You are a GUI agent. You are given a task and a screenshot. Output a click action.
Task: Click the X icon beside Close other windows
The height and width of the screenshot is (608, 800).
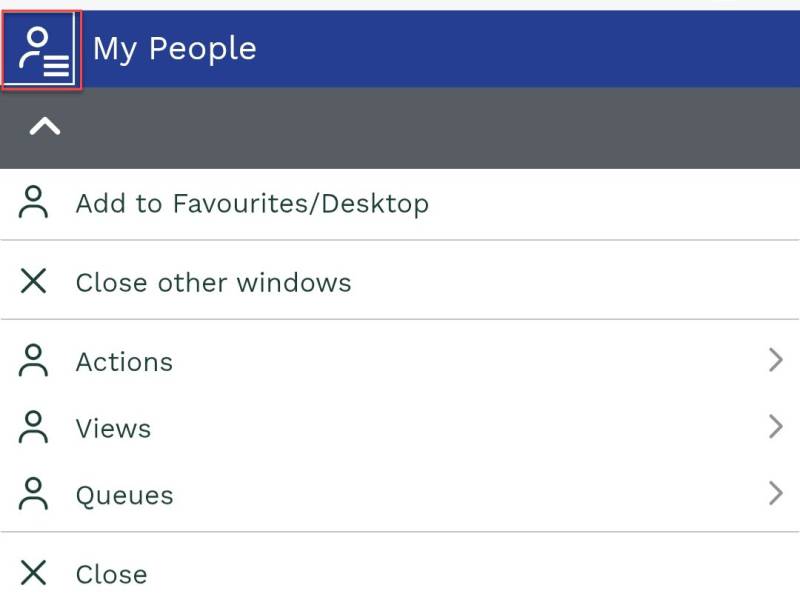point(34,282)
